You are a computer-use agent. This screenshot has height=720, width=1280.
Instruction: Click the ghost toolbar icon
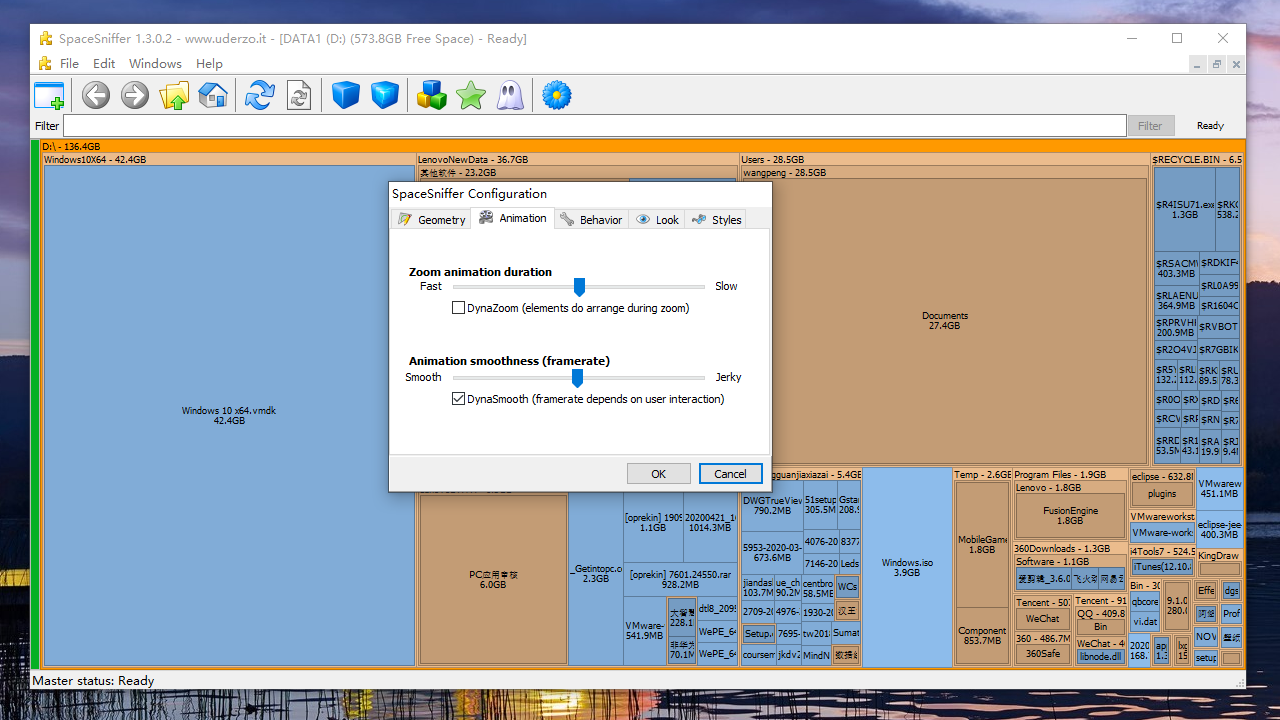point(509,95)
